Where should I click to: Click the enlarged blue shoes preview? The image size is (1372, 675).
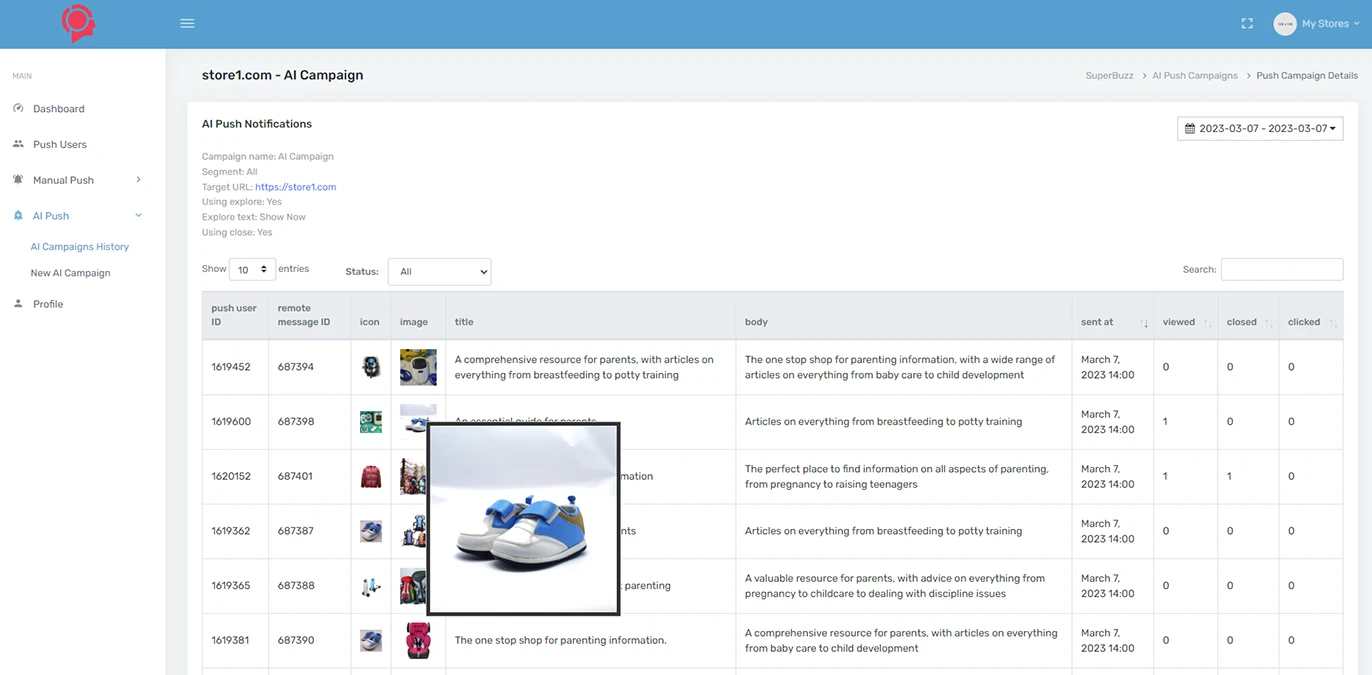coord(524,519)
